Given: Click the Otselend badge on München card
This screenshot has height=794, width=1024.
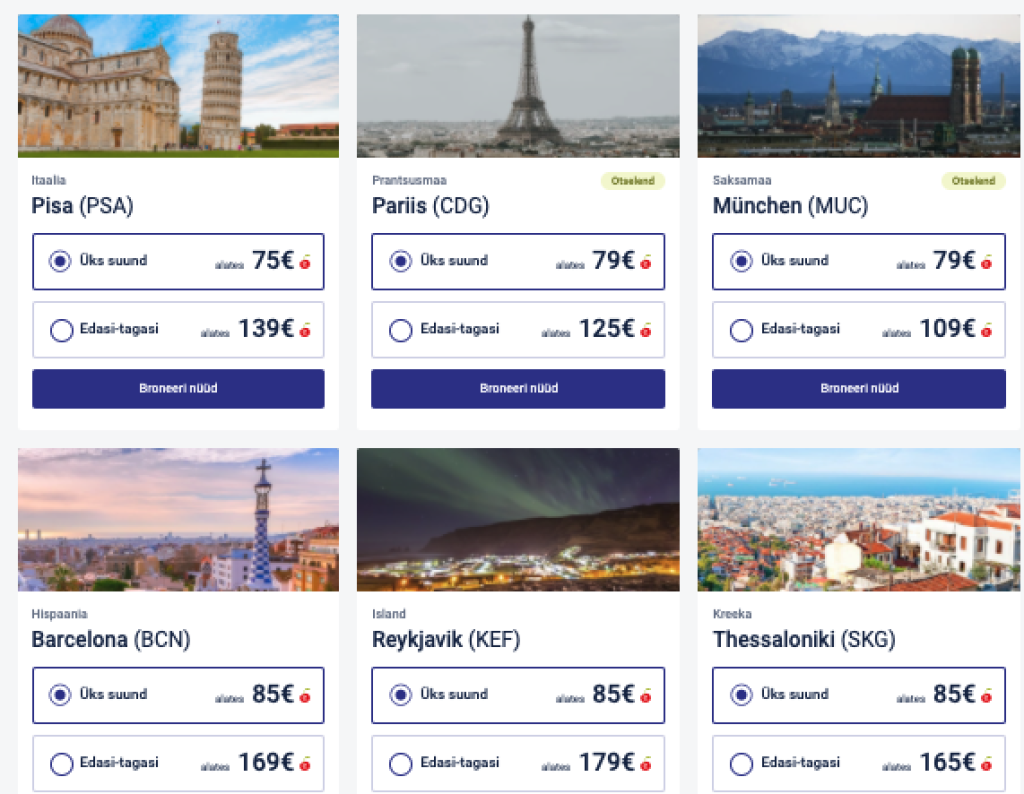Looking at the screenshot, I should point(973,181).
